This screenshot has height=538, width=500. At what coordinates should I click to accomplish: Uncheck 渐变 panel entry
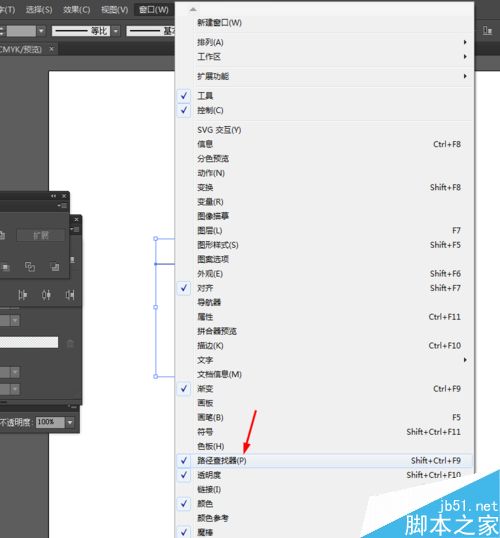324,389
